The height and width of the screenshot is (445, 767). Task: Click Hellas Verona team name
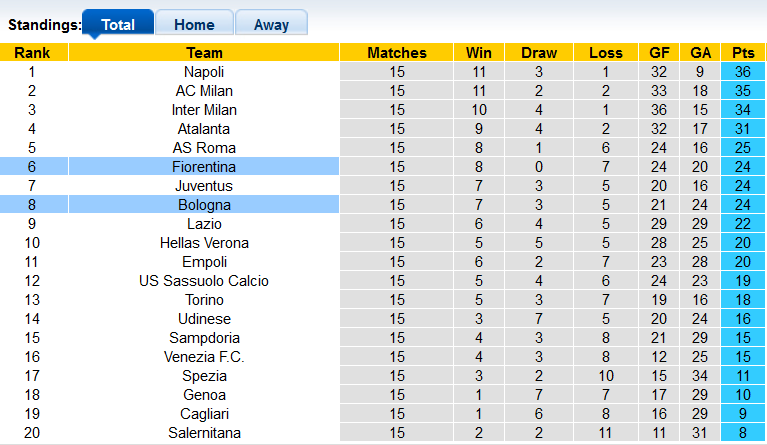pos(204,243)
